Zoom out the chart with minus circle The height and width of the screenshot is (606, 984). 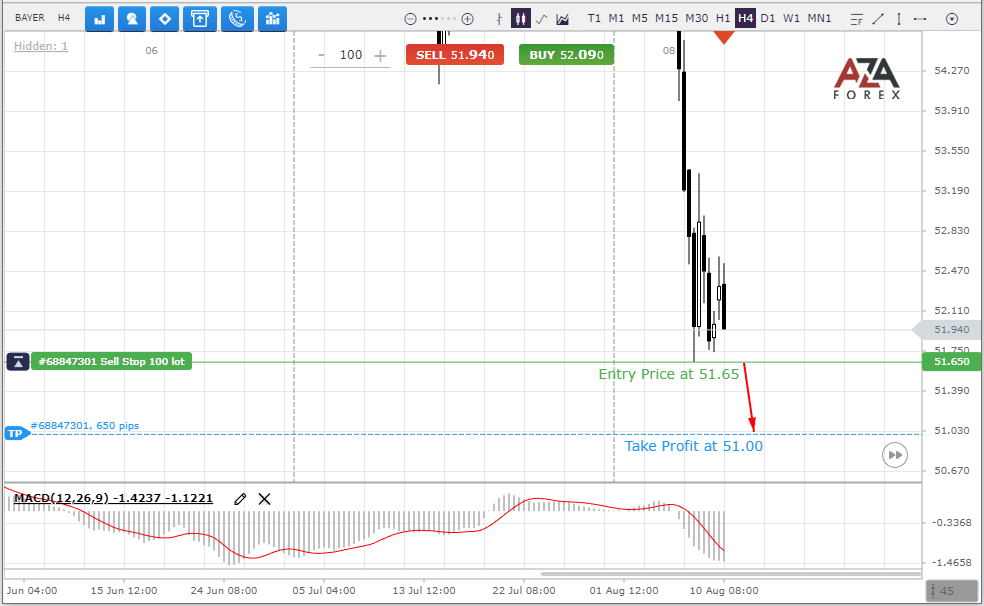(x=410, y=19)
